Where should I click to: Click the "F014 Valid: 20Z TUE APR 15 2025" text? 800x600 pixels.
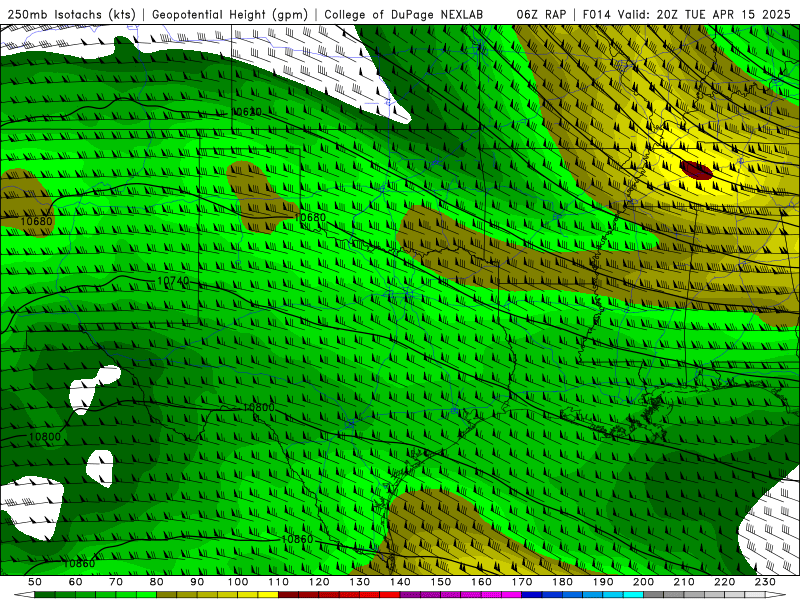tap(686, 14)
